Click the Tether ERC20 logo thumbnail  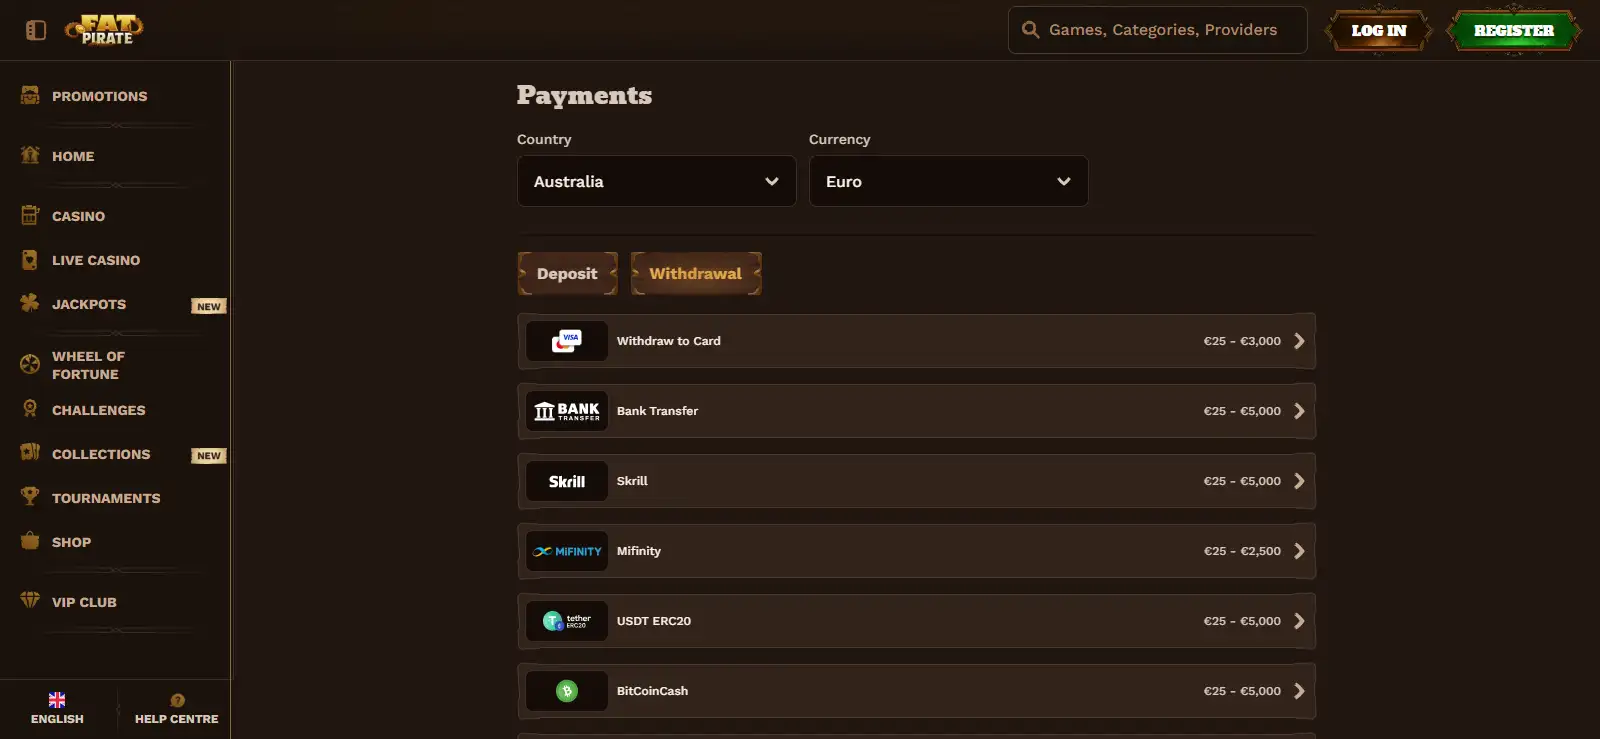click(567, 621)
